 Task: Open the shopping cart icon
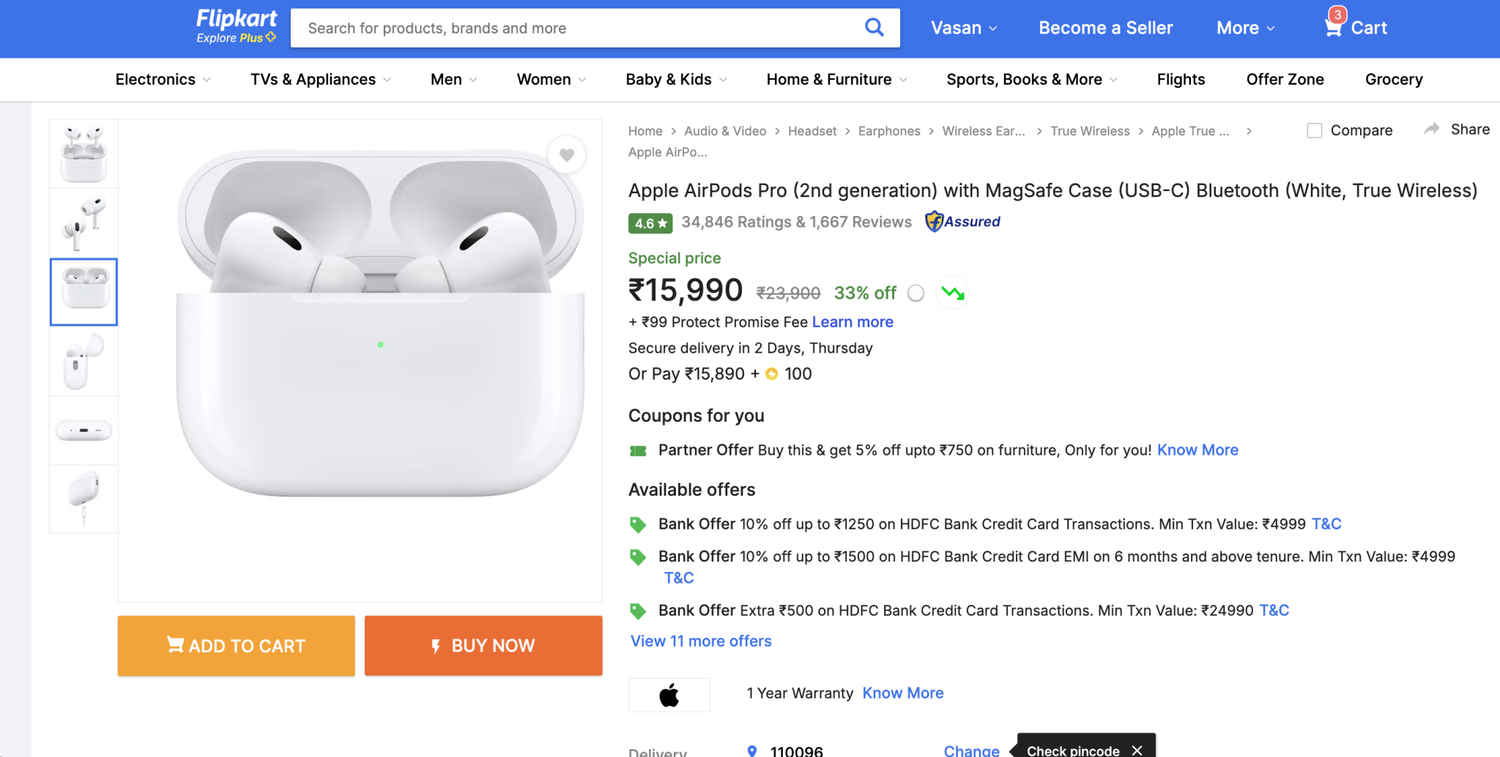tap(1334, 27)
